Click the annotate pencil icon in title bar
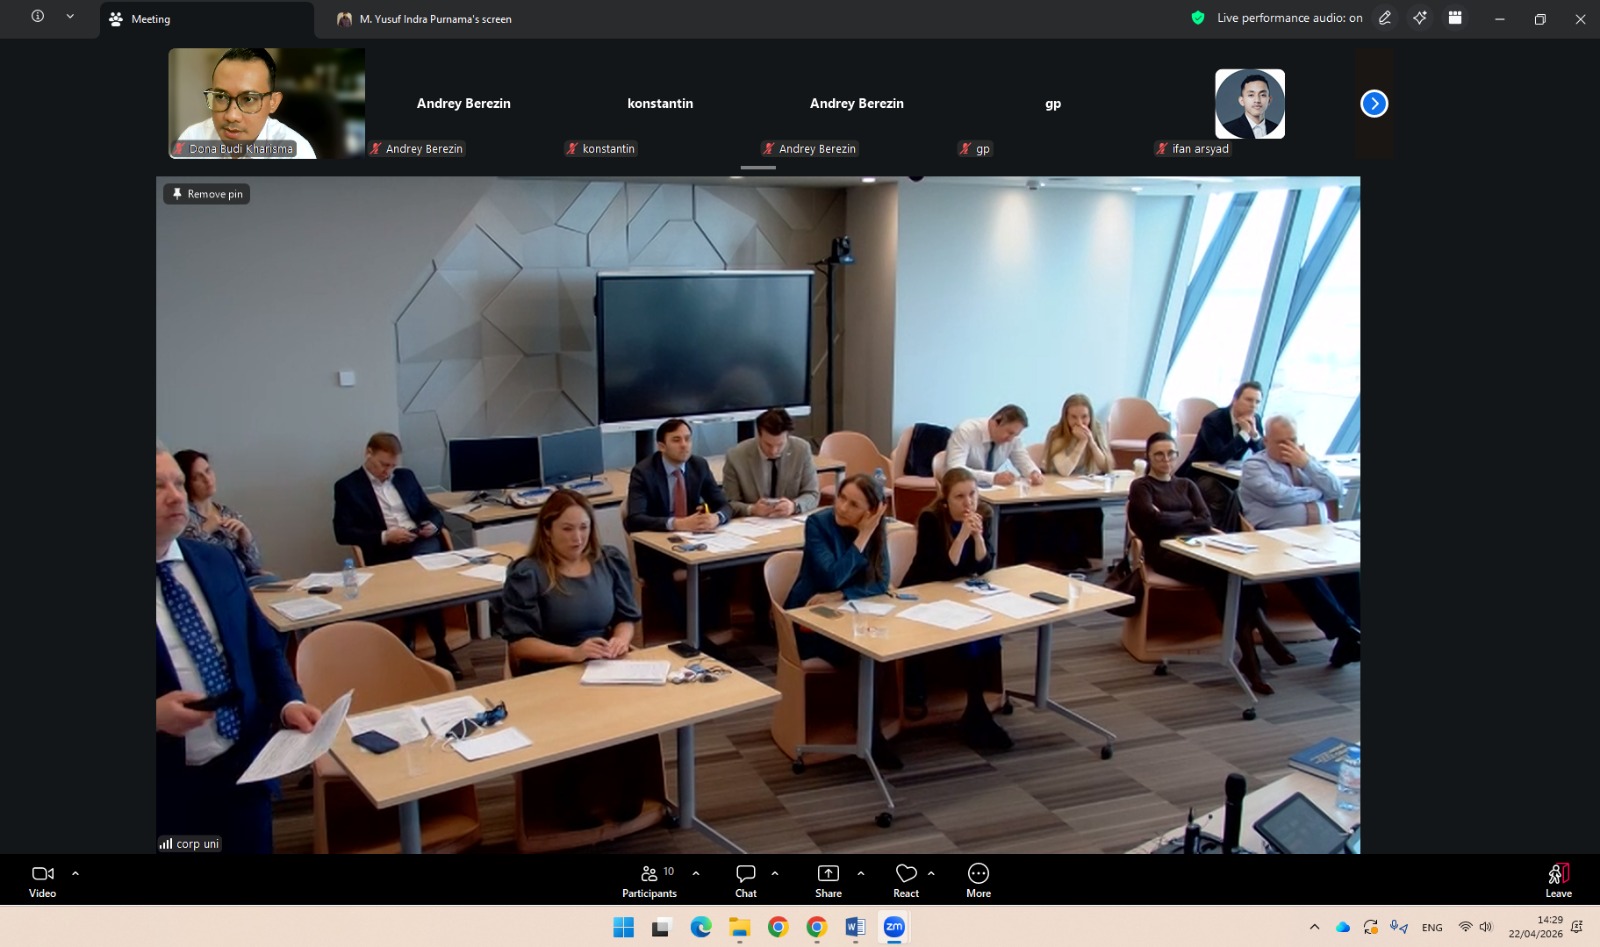Screen dimensions: 1600x947 1385,18
